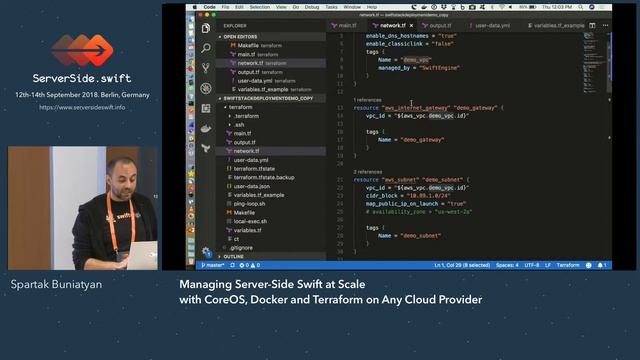Expand the .terraform folder

[x=247, y=116]
